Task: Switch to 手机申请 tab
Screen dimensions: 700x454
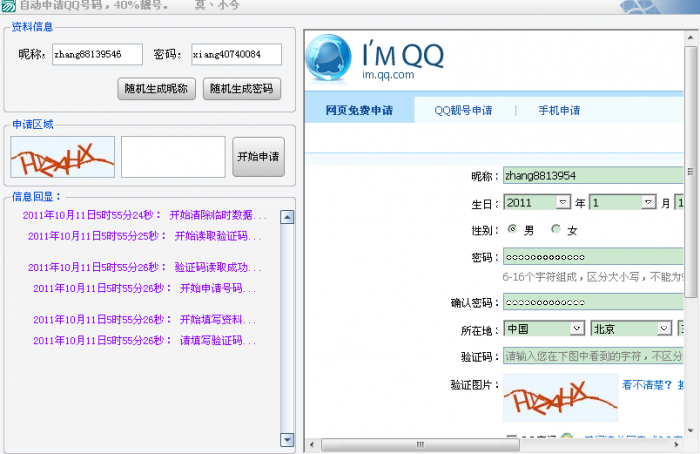Action: (559, 110)
